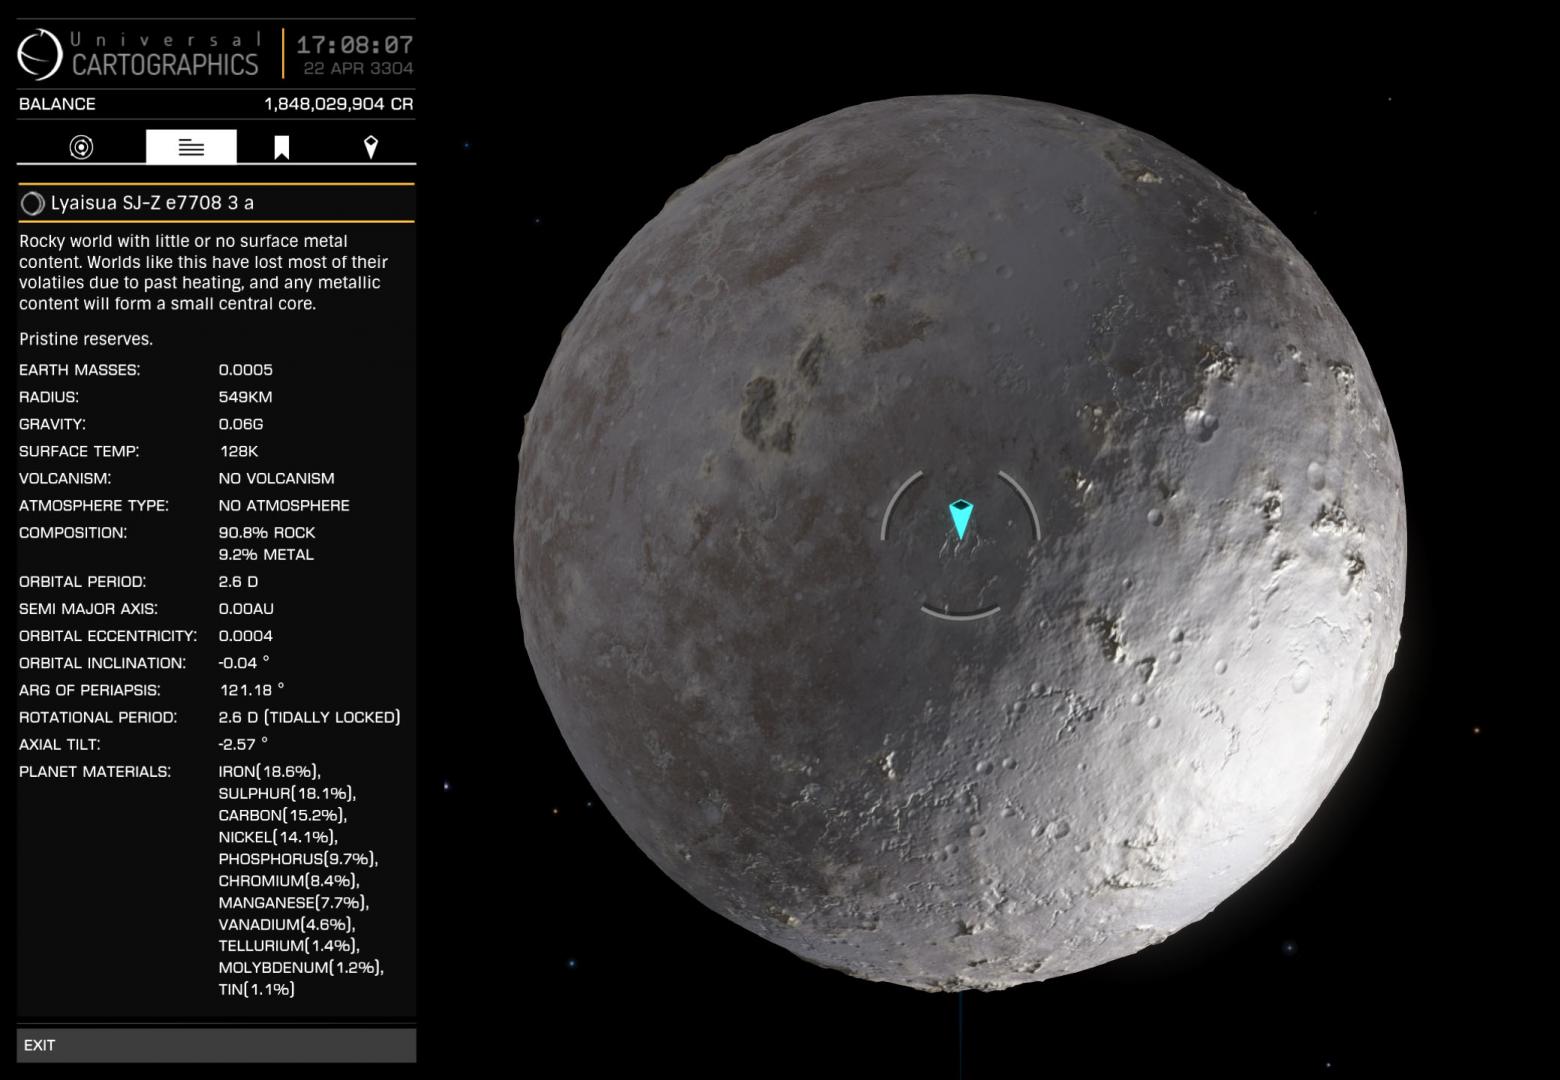Click the Surface Temp value 128K
The width and height of the screenshot is (1560, 1080).
239,451
